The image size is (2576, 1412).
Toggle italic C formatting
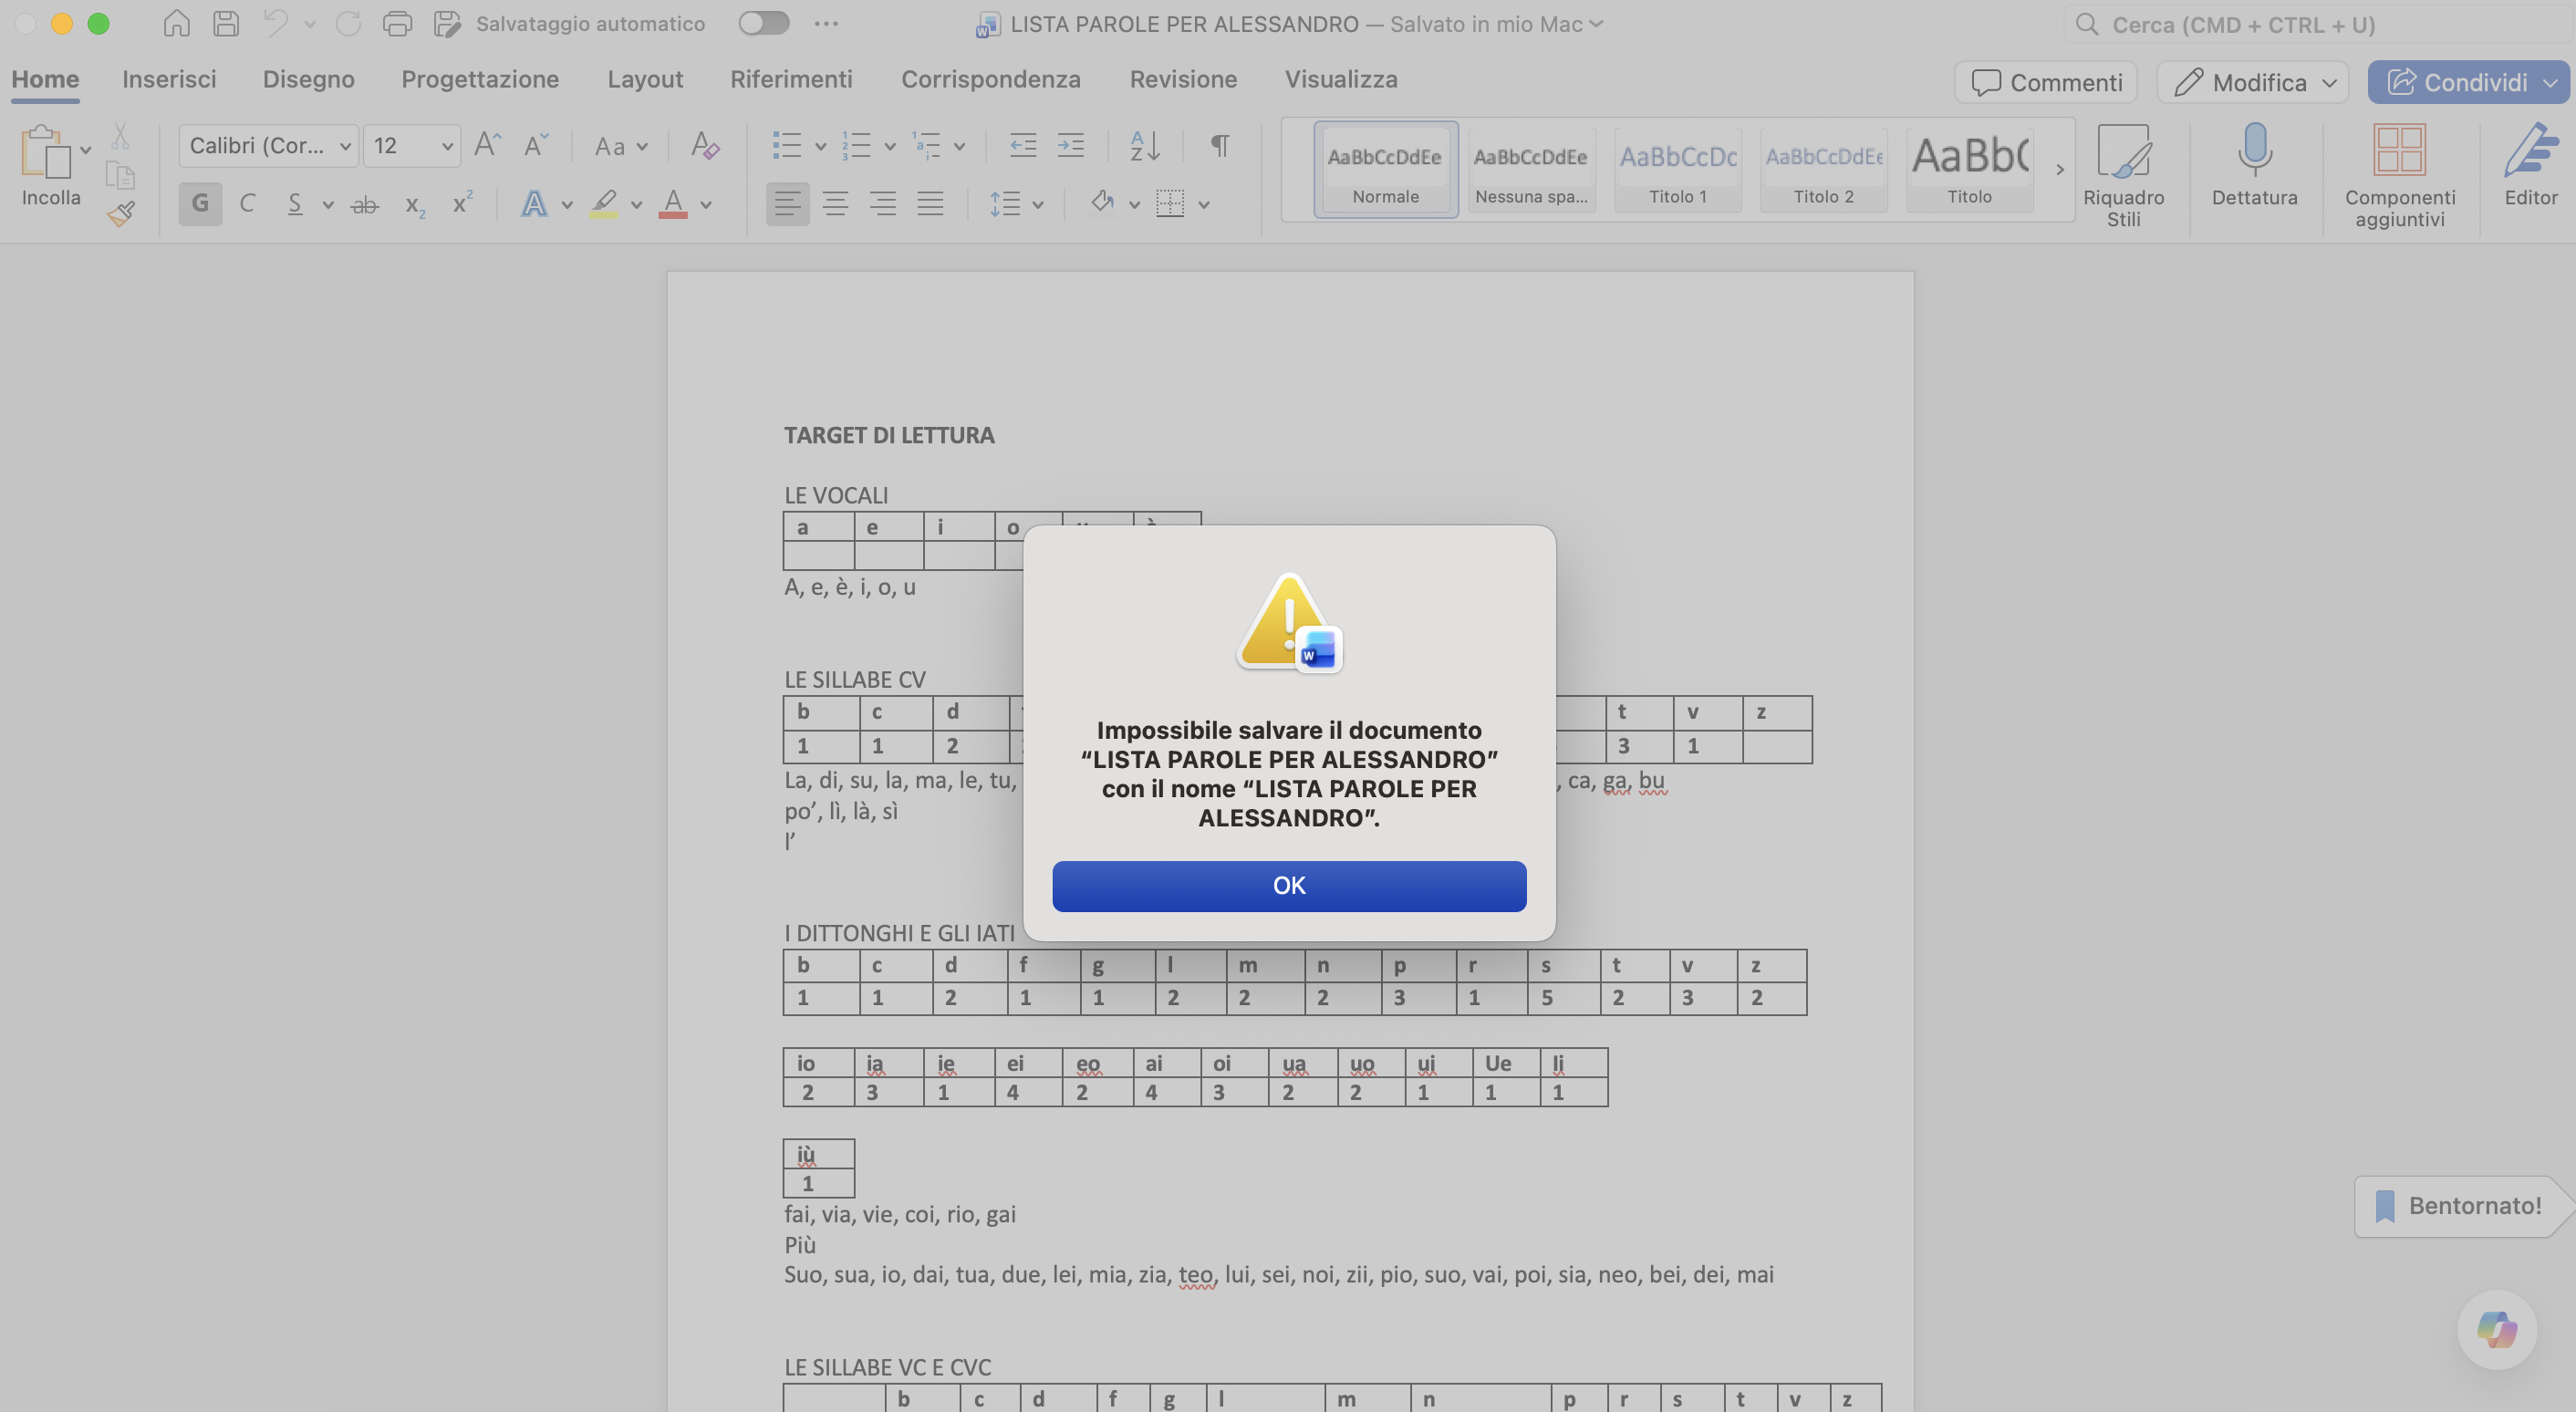pyautogui.click(x=247, y=204)
